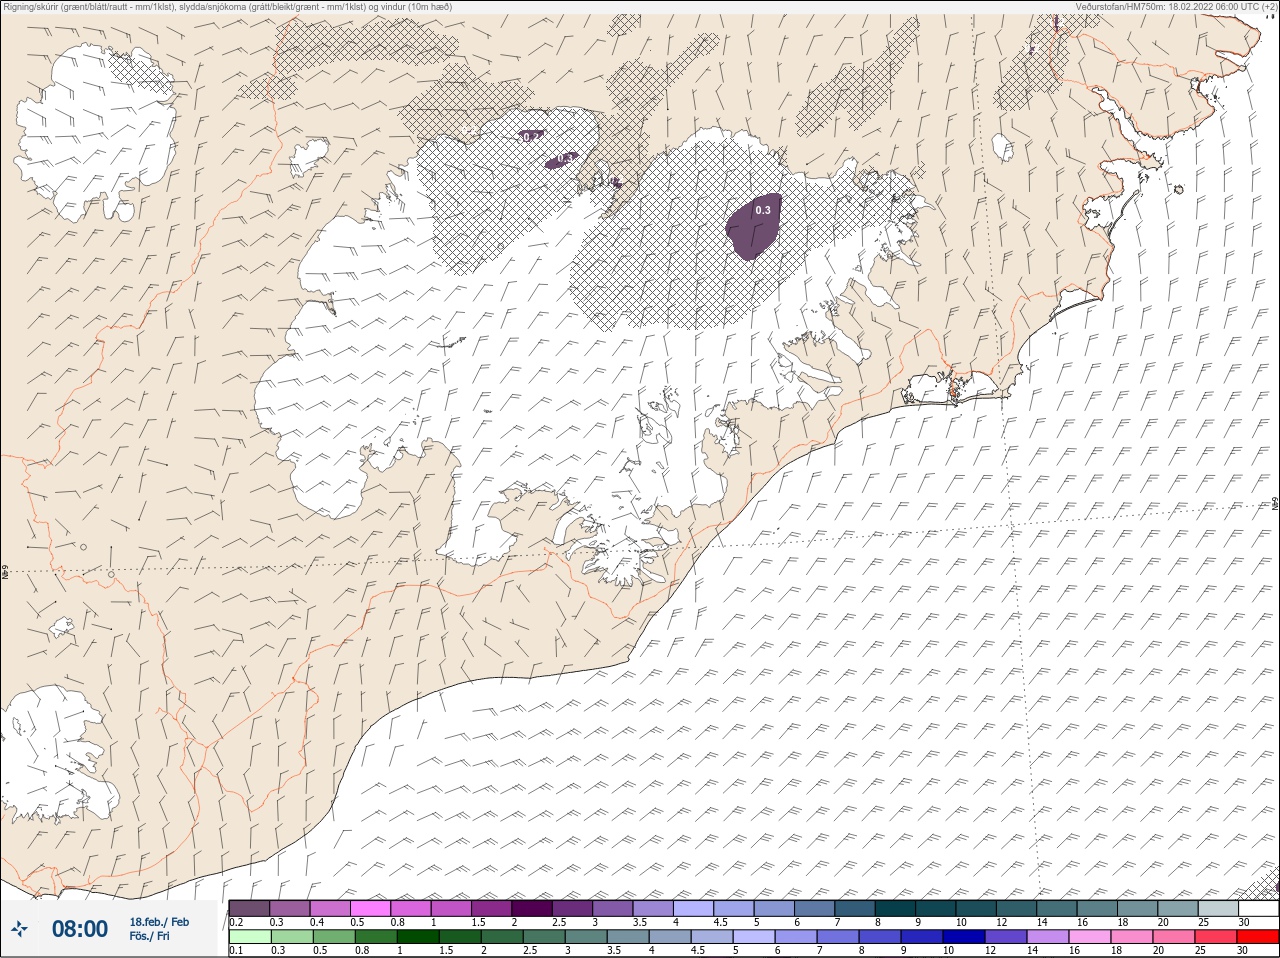Click the '64N' latitude label at the left map edge
The width and height of the screenshot is (1280, 958).
6,573
